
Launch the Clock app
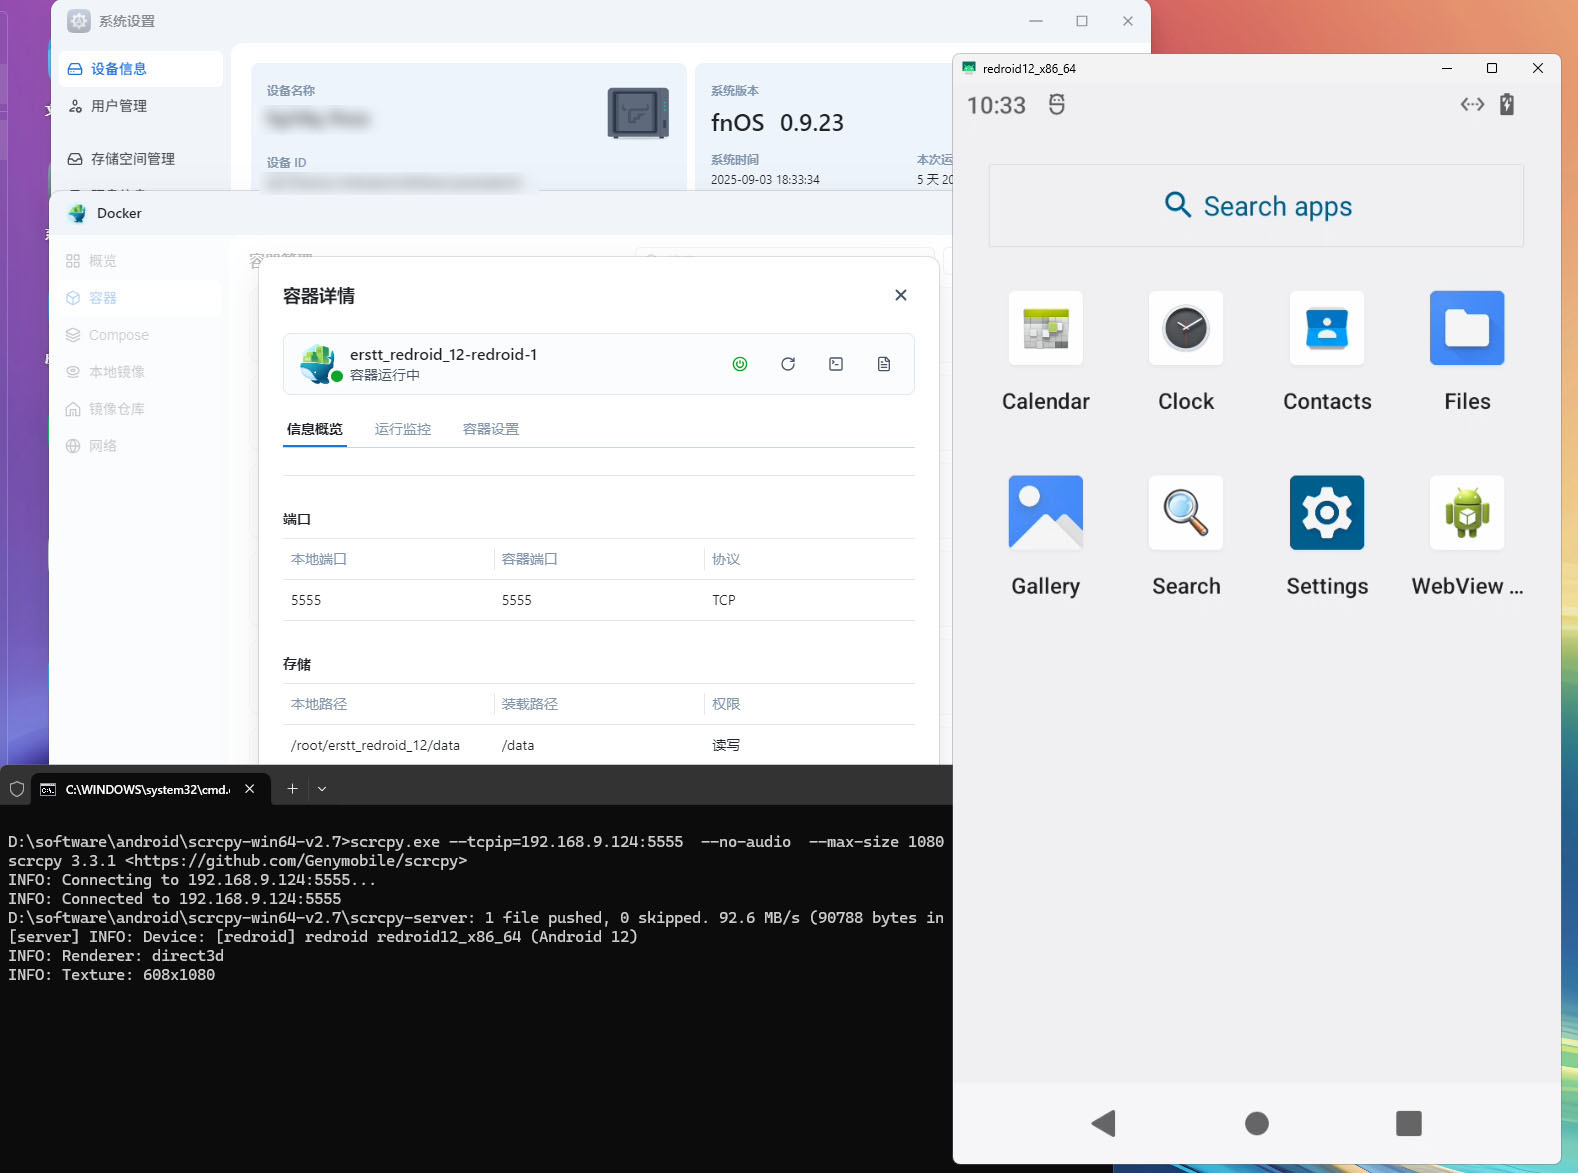point(1185,329)
